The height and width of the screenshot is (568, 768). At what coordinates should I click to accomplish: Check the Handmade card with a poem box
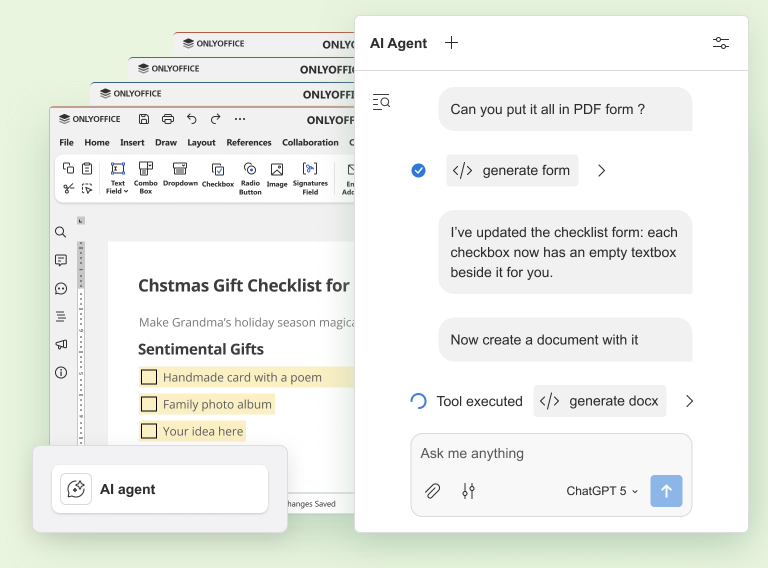pos(149,377)
